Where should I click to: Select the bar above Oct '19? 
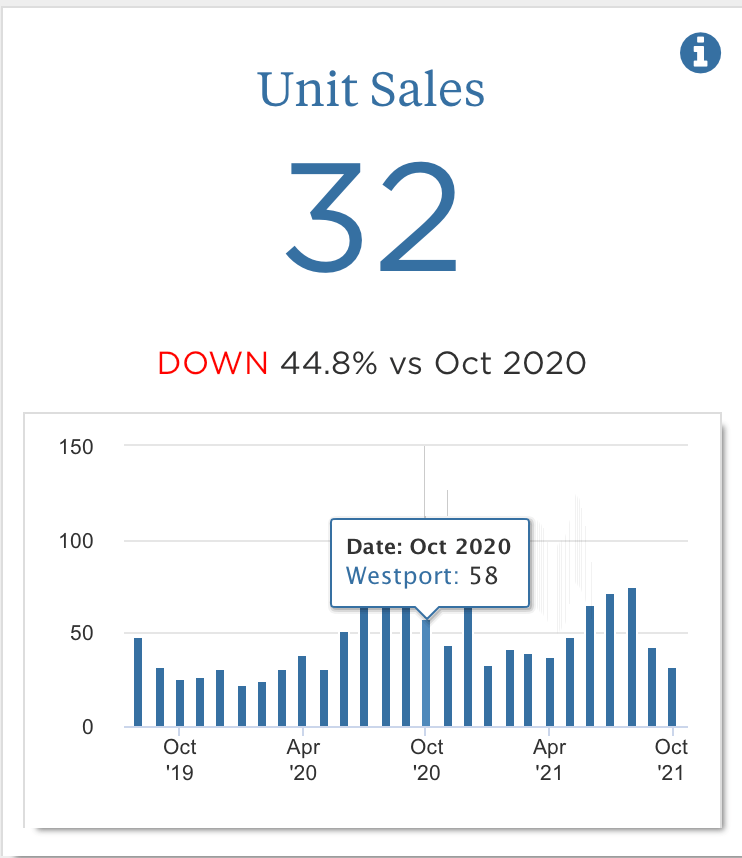(180, 703)
